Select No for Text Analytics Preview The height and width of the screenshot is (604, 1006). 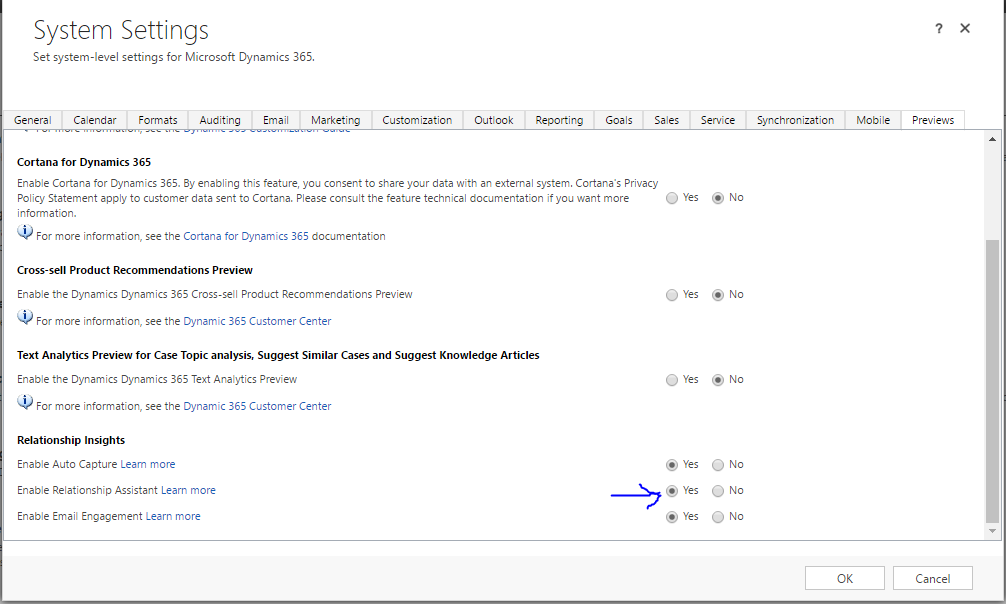718,380
